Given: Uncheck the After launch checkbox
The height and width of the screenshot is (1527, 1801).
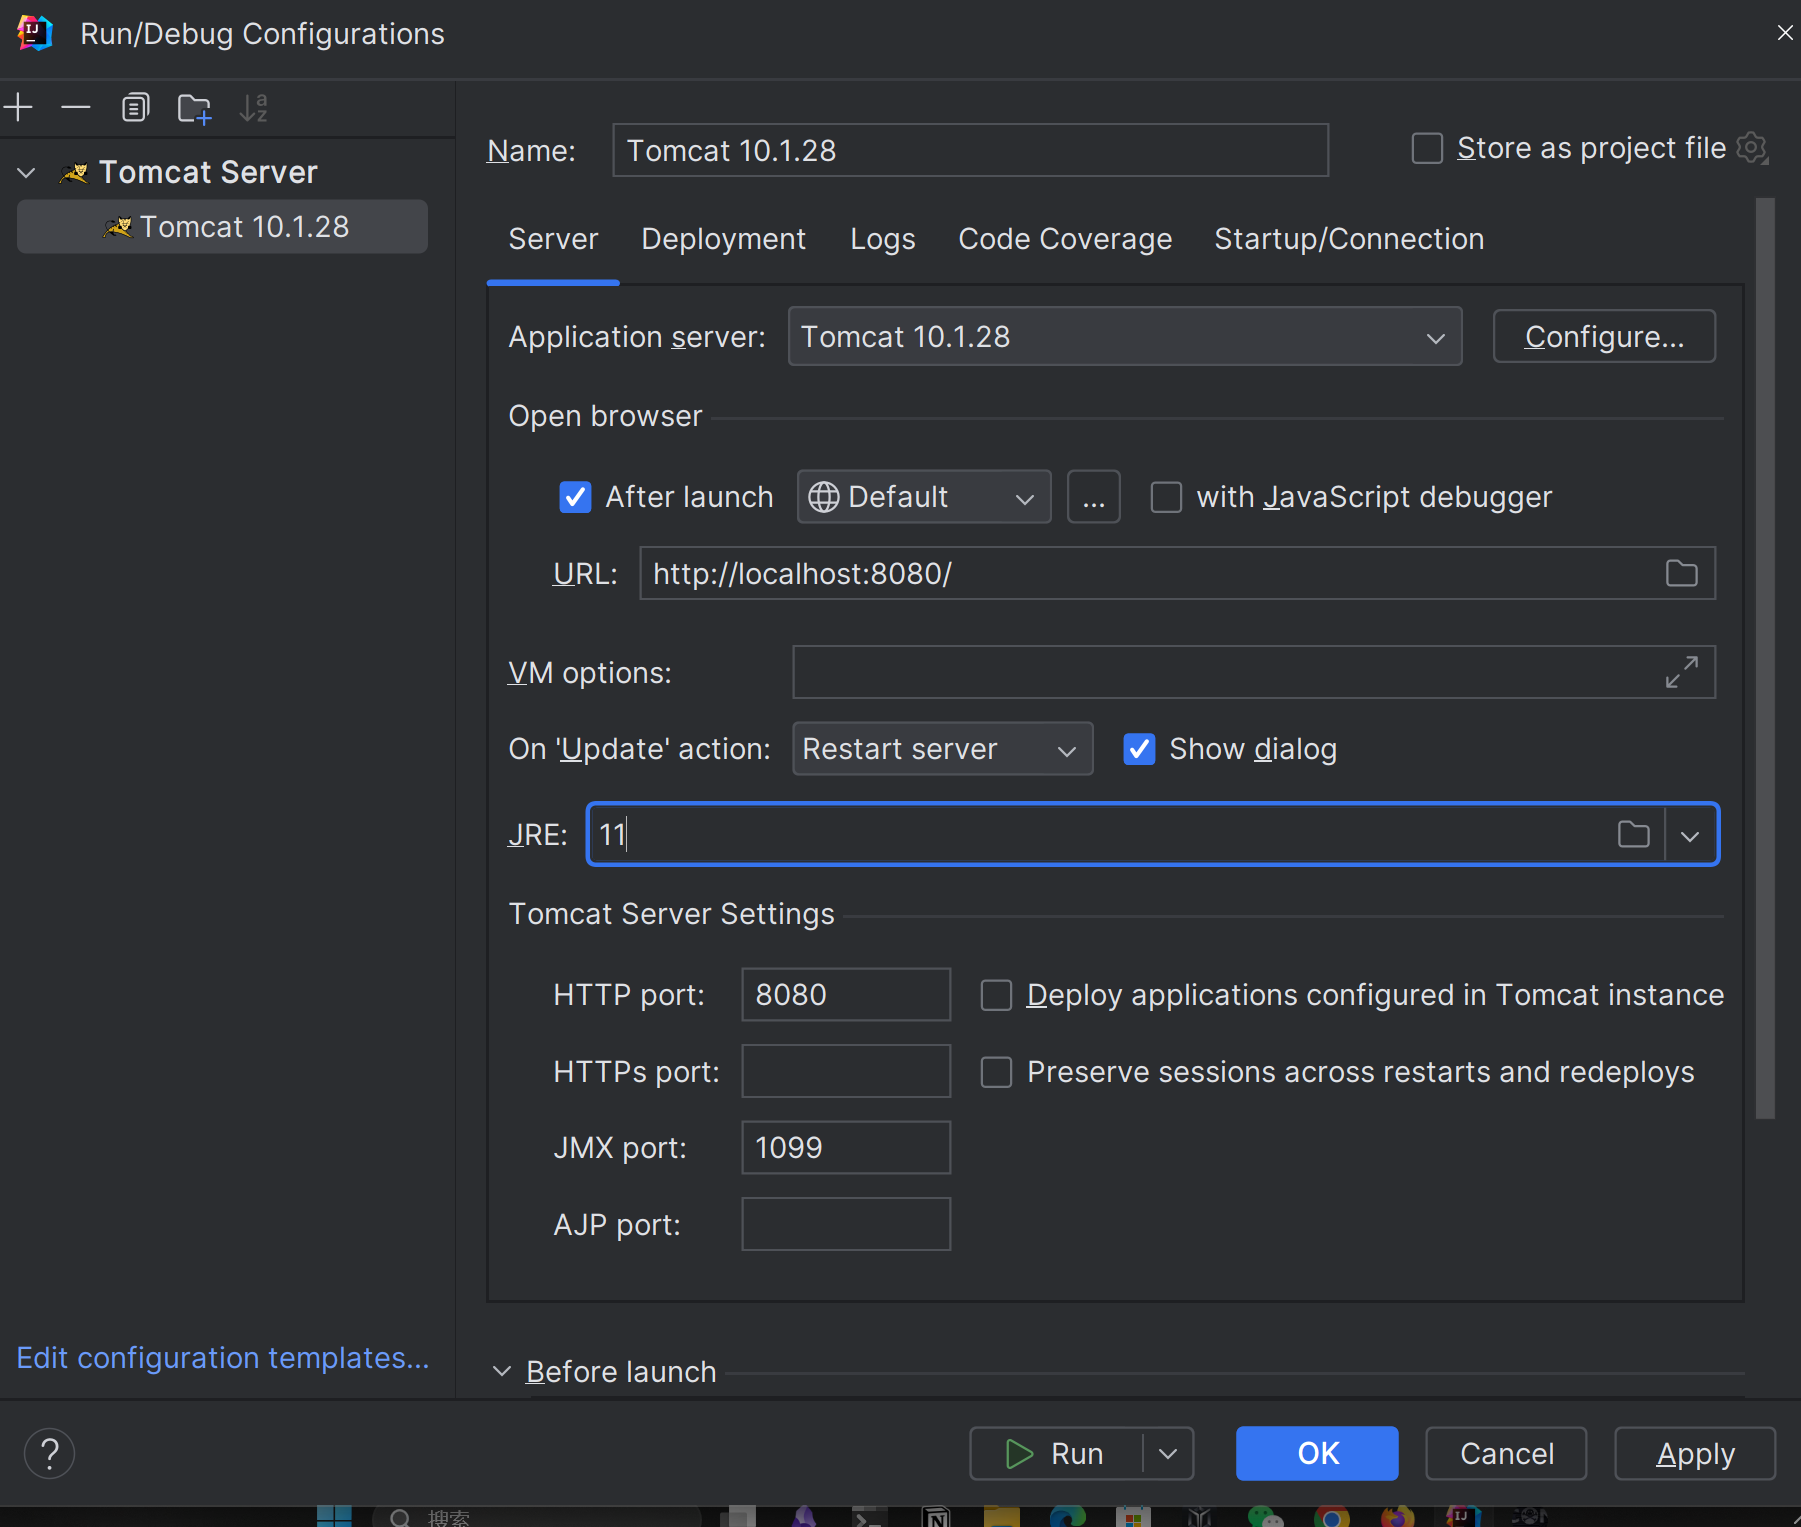Looking at the screenshot, I should pos(575,497).
